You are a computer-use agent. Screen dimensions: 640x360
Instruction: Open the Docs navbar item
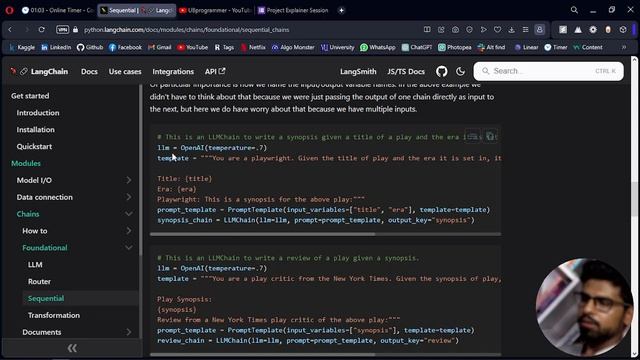[x=89, y=71]
